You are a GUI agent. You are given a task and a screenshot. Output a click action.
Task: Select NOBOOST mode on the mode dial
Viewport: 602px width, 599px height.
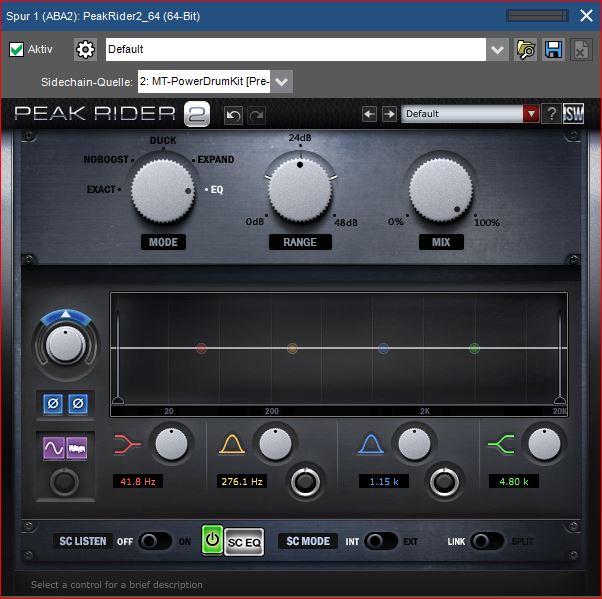tap(106, 159)
